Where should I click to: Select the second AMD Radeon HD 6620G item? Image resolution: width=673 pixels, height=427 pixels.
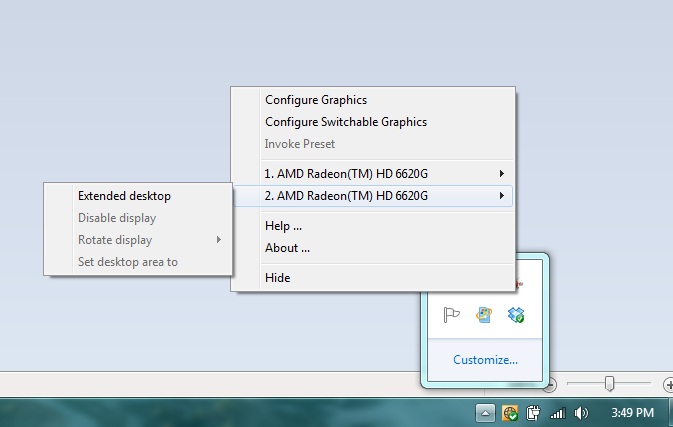[373, 196]
